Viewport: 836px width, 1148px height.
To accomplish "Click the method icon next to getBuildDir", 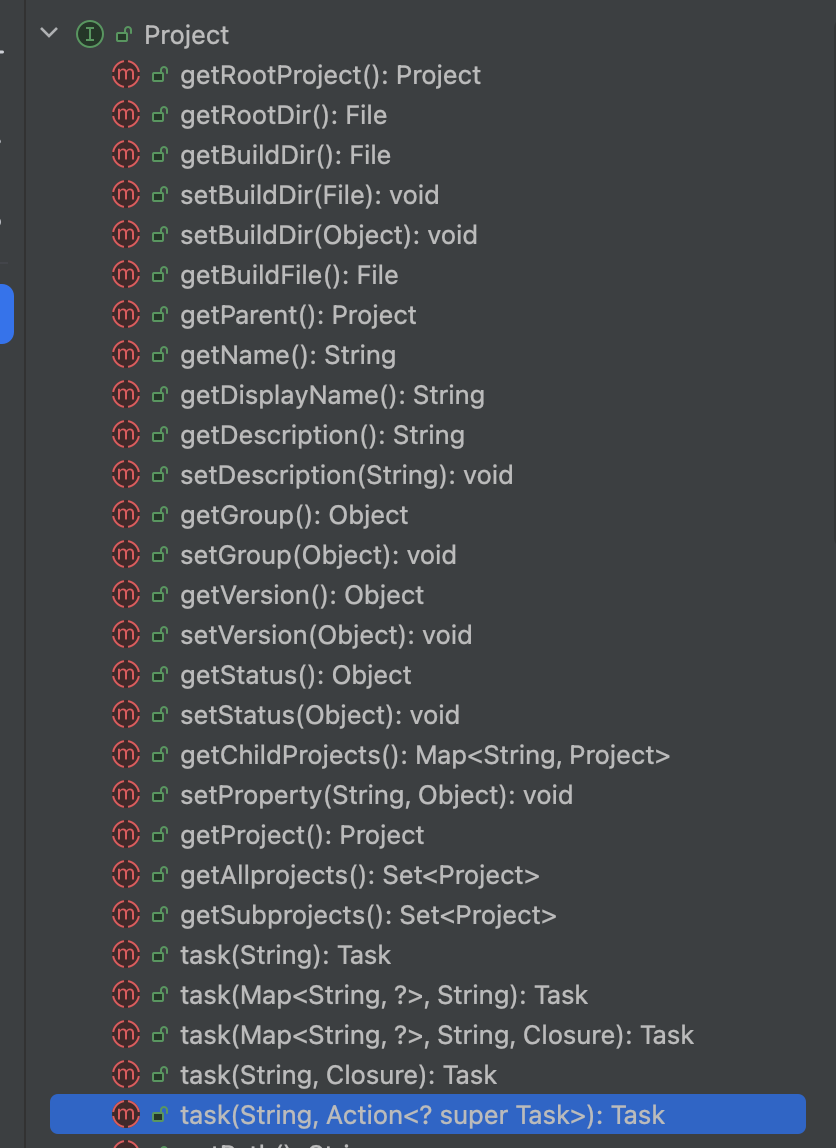I will coord(125,154).
